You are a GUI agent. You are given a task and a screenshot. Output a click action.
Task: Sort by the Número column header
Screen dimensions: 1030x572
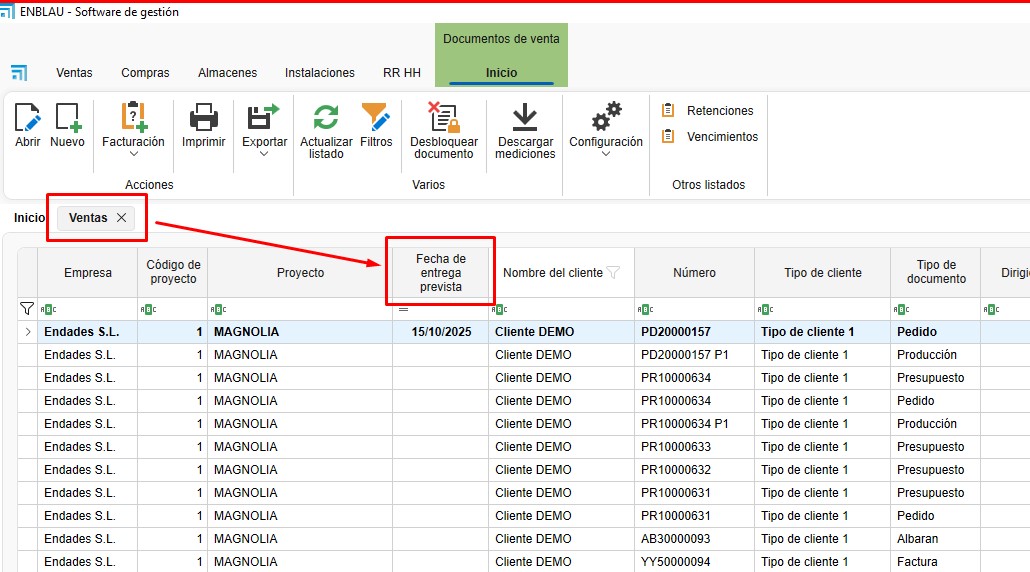(694, 272)
